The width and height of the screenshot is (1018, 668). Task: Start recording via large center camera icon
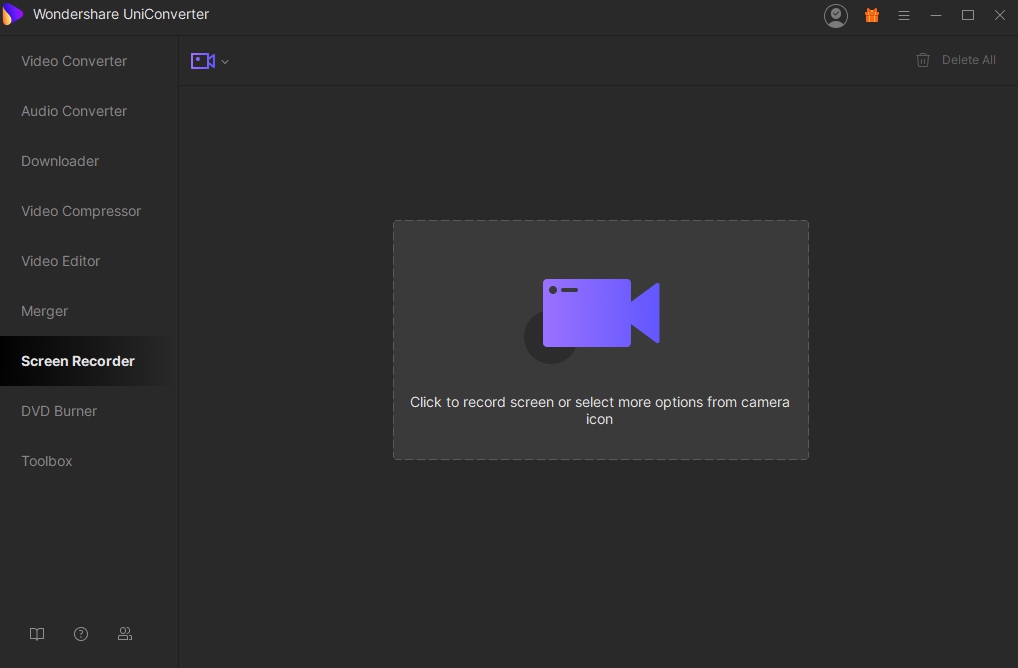pyautogui.click(x=600, y=314)
